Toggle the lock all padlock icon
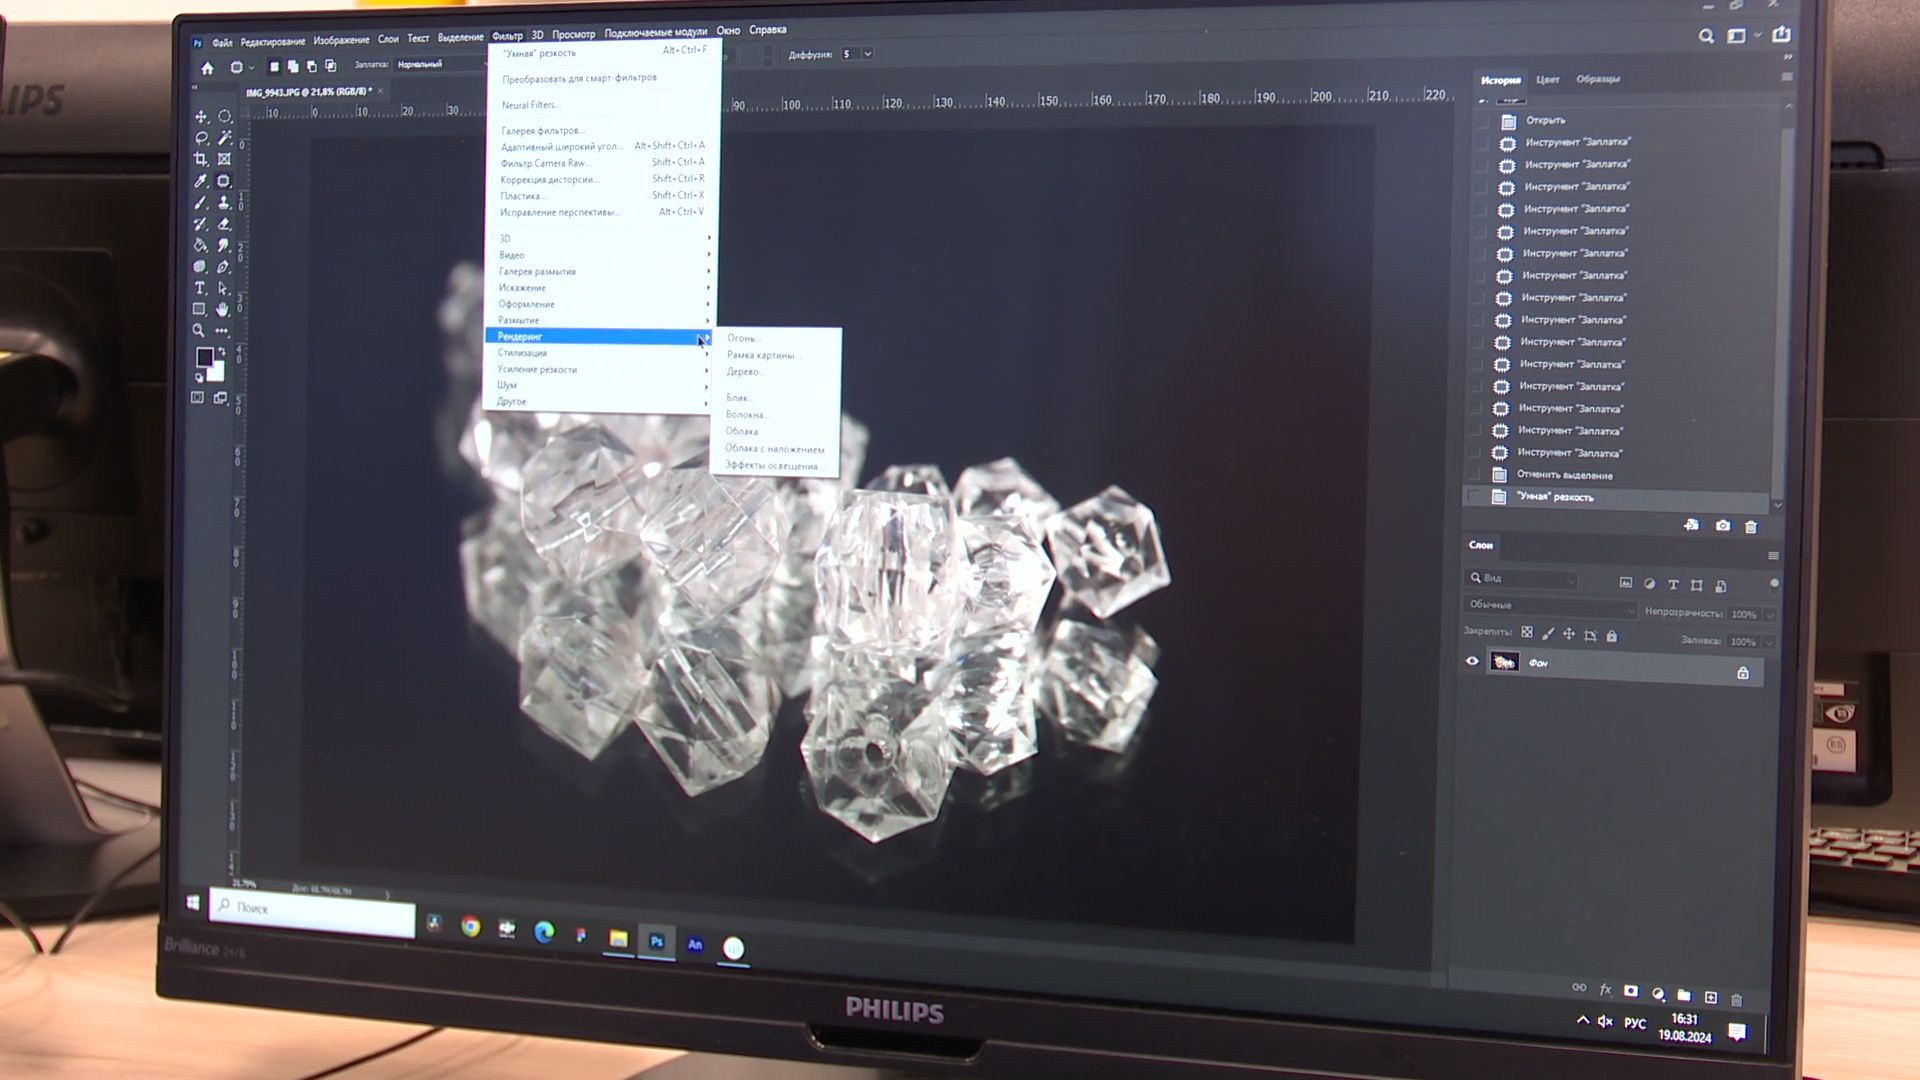This screenshot has width=1920, height=1080. pyautogui.click(x=1611, y=636)
